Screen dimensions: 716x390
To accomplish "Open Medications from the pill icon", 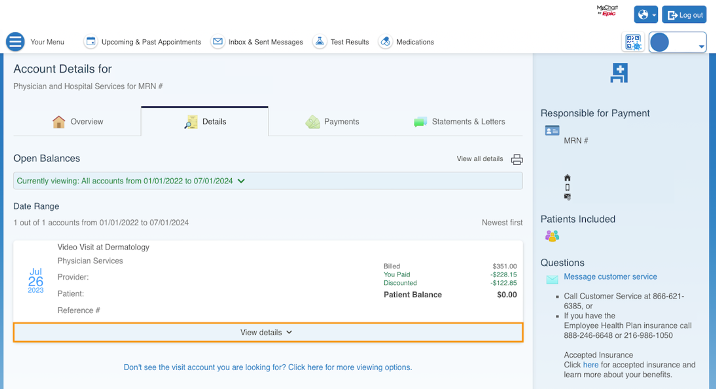I will coord(385,42).
